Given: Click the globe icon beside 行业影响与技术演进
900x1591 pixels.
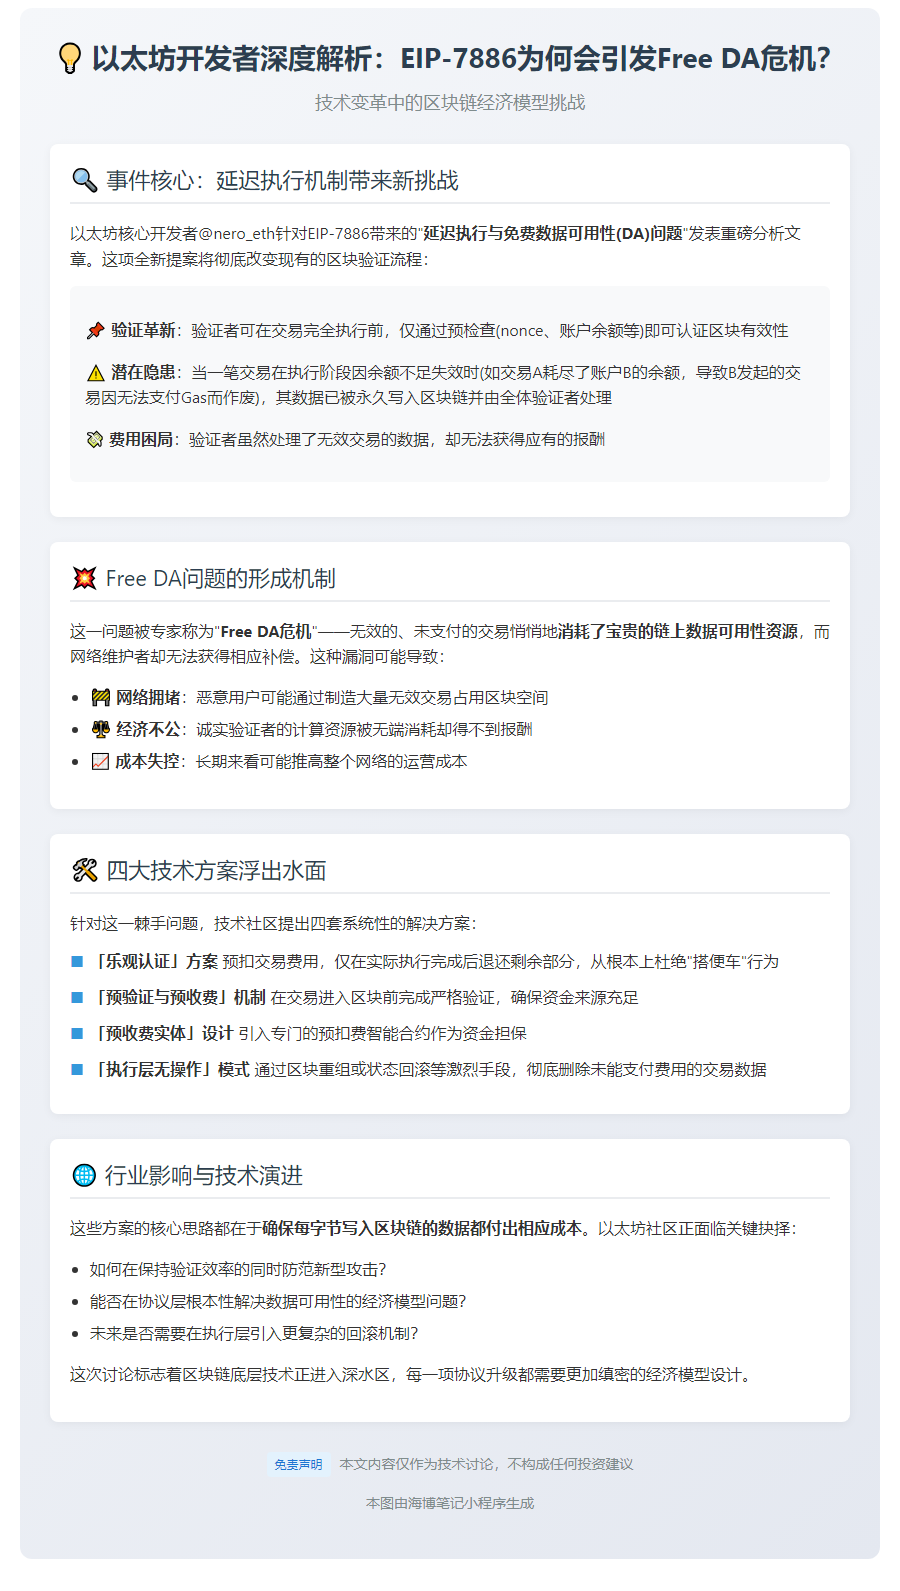Looking at the screenshot, I should click(x=84, y=1175).
